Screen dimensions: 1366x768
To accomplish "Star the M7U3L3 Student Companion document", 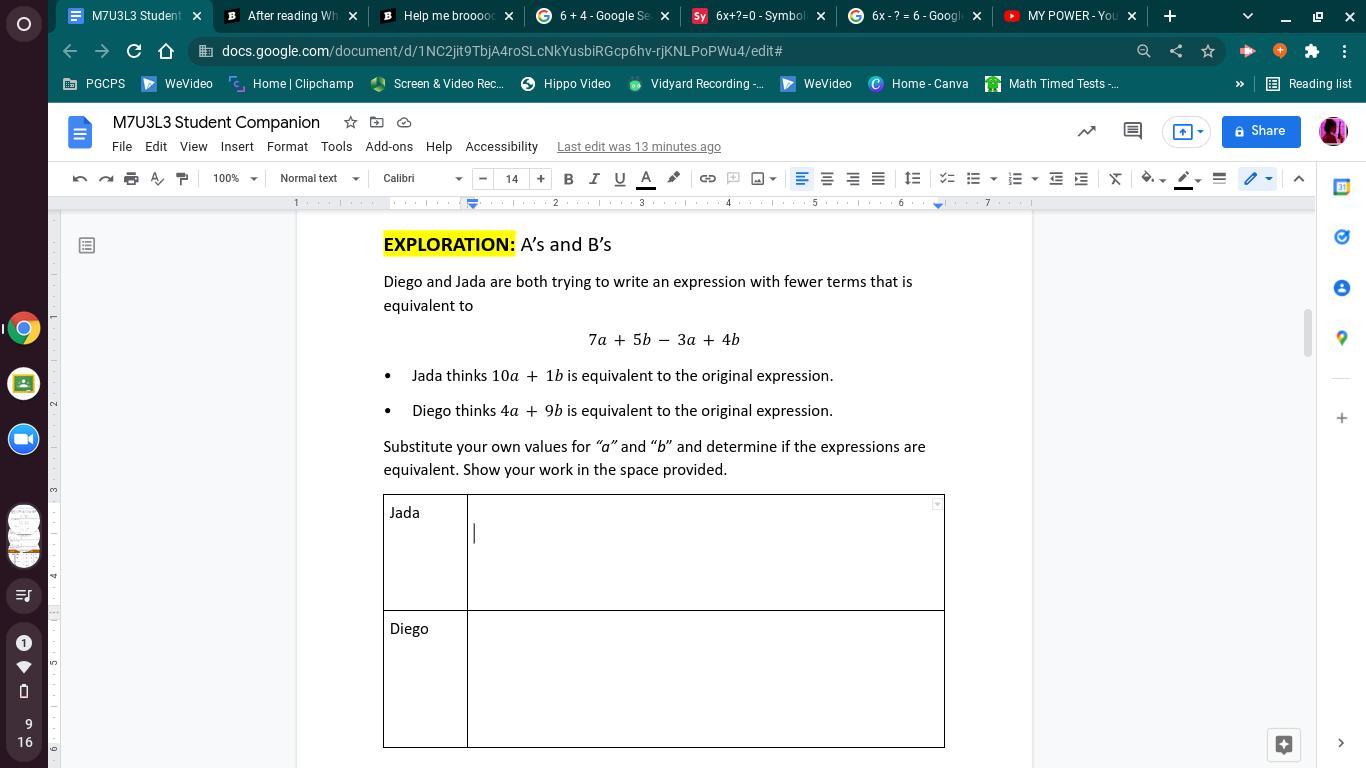I will tap(350, 122).
